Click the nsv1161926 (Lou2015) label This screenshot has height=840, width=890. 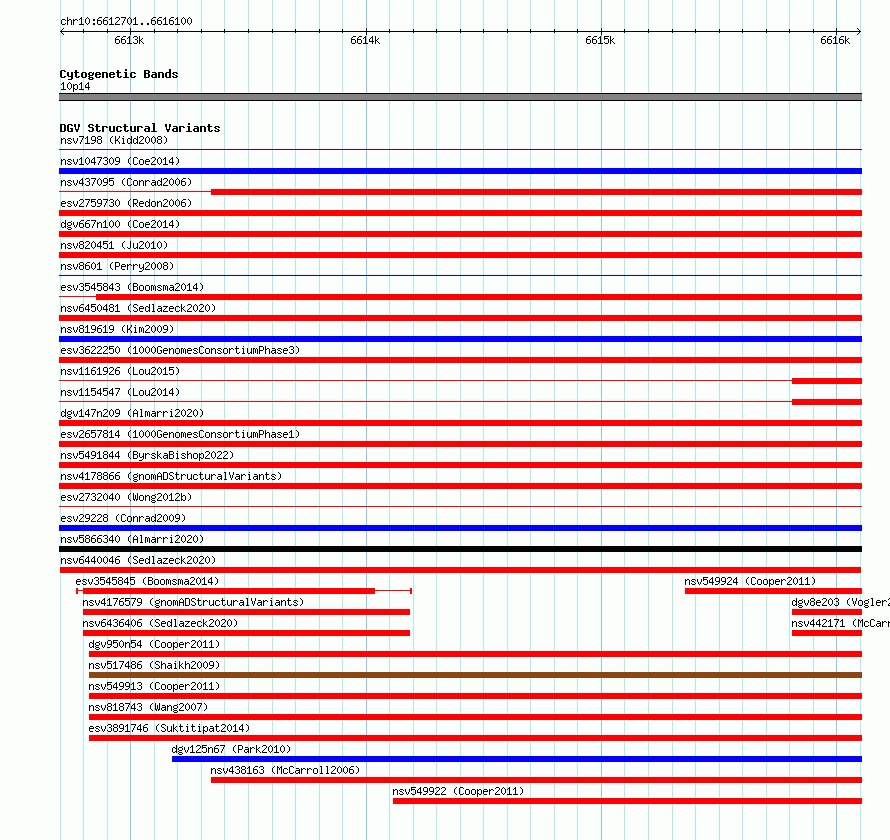point(120,371)
